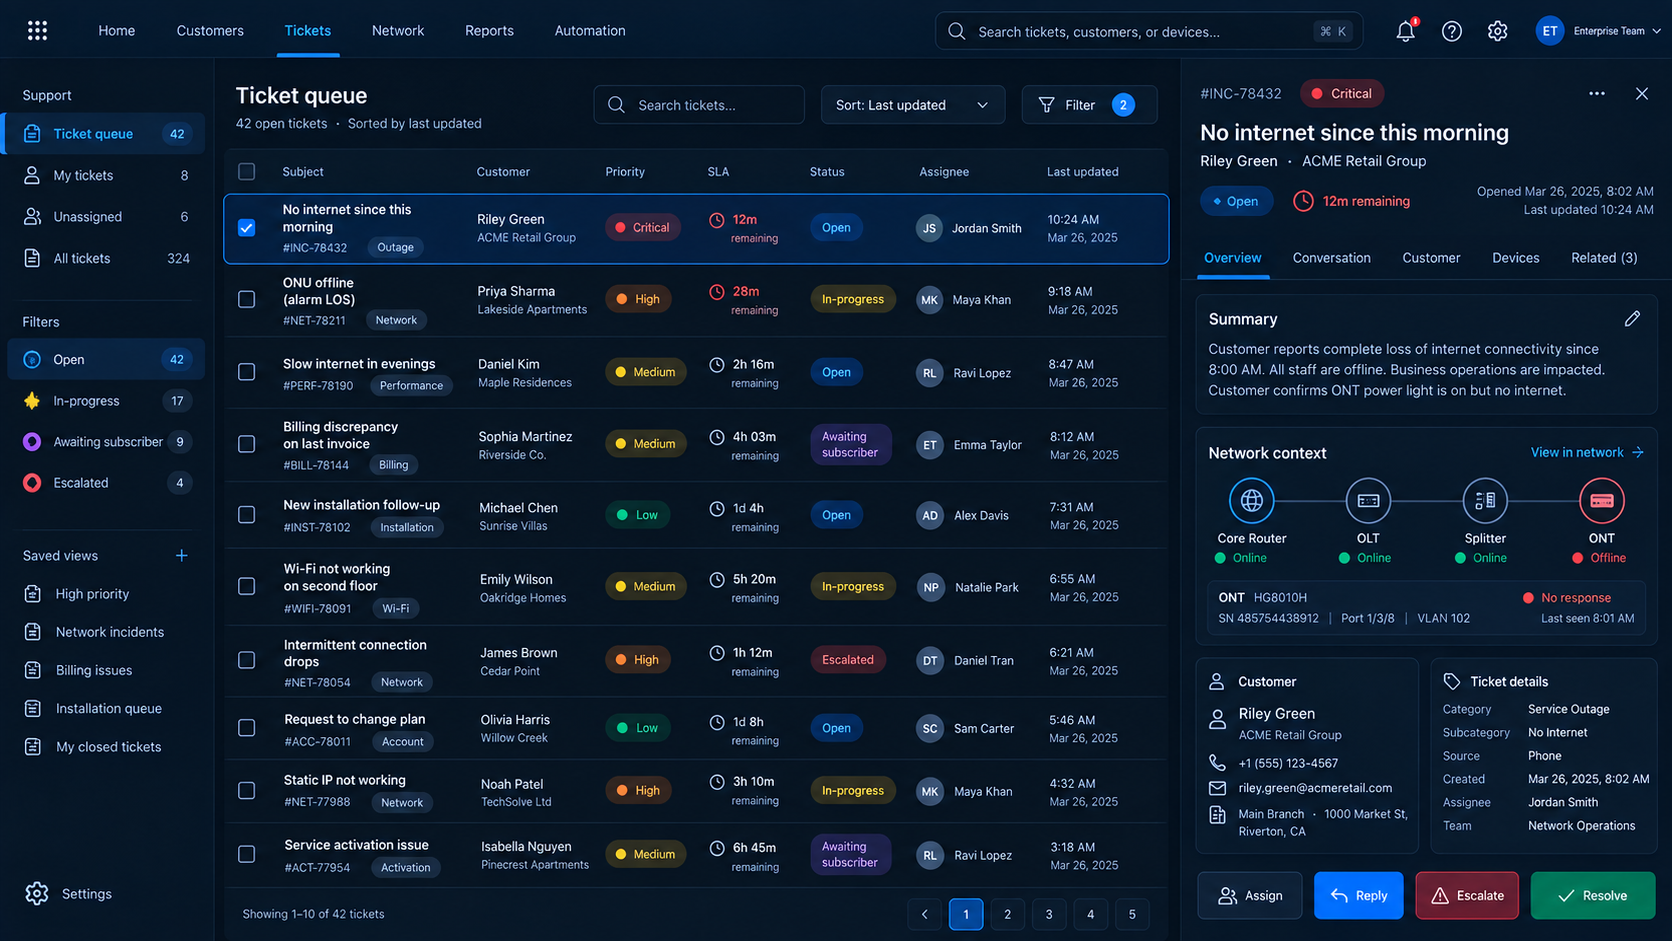
Task: Click the Resolve button
Action: tap(1593, 895)
